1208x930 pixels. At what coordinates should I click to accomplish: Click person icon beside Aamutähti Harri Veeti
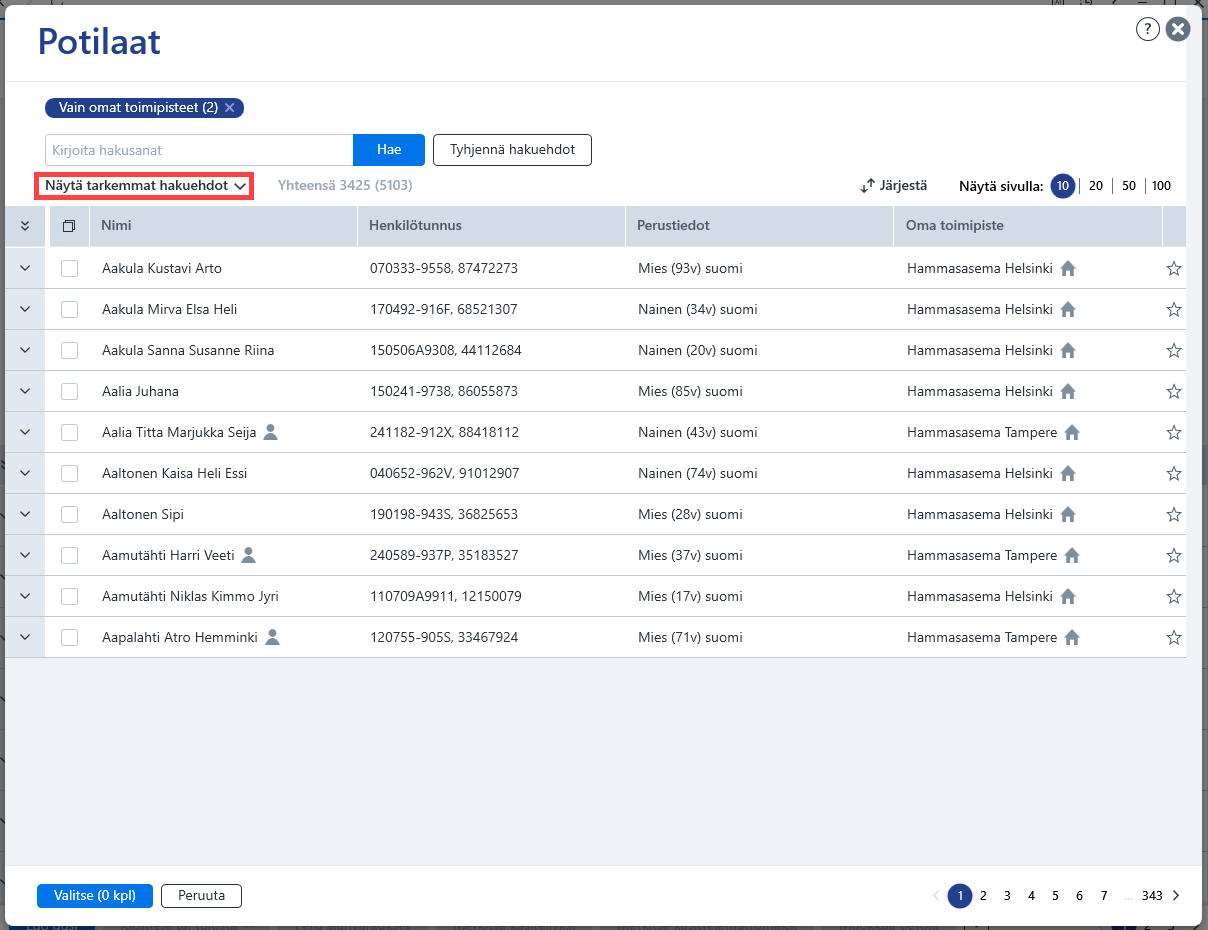249,555
